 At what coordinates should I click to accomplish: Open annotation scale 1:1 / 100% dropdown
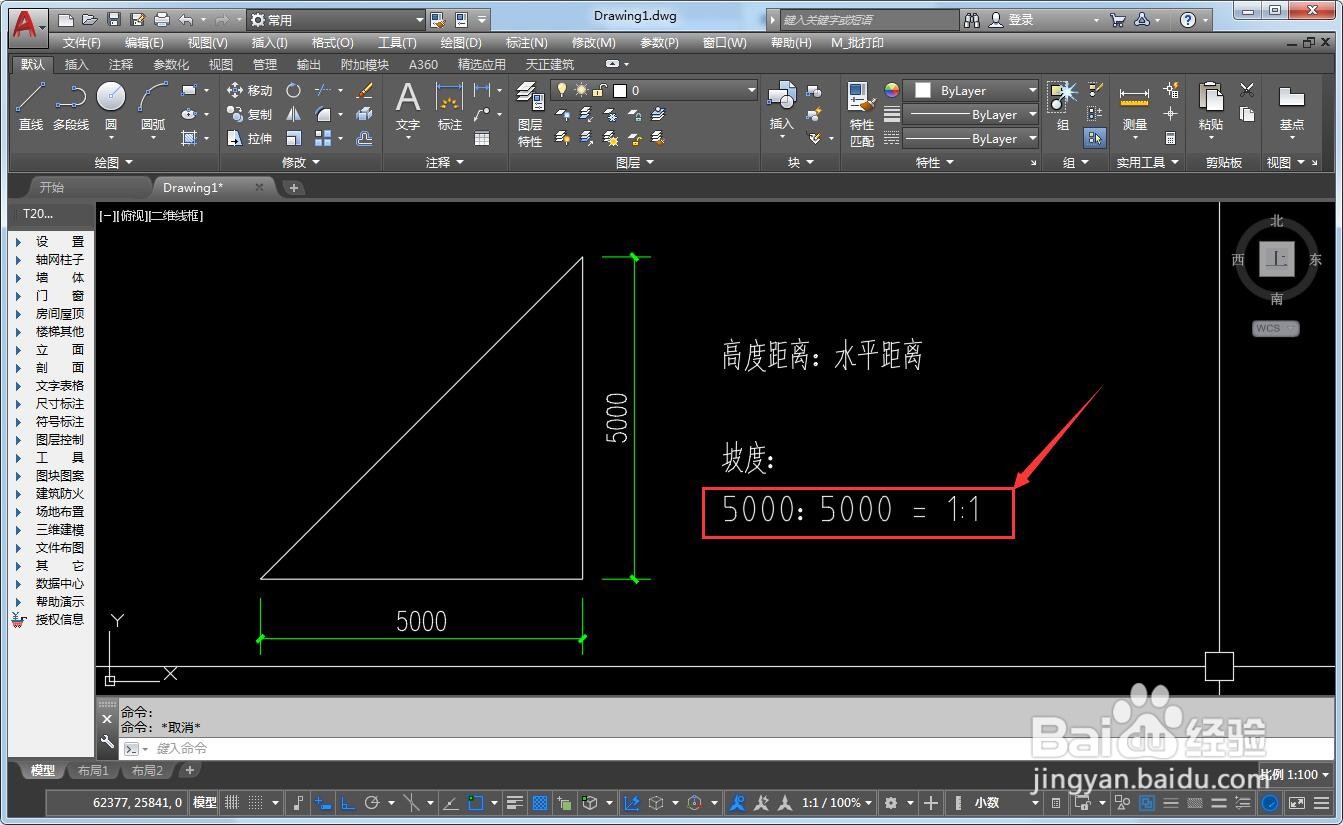(x=837, y=802)
